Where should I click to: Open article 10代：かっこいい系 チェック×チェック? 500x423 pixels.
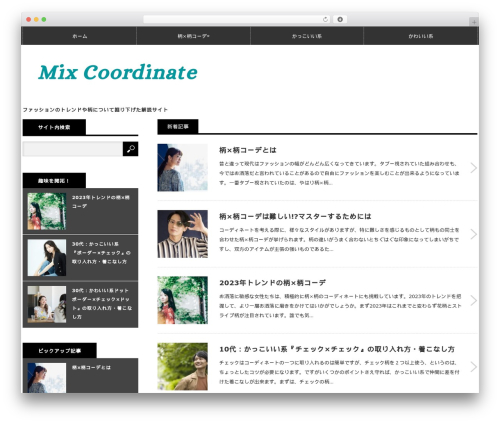pyautogui.click(x=337, y=349)
